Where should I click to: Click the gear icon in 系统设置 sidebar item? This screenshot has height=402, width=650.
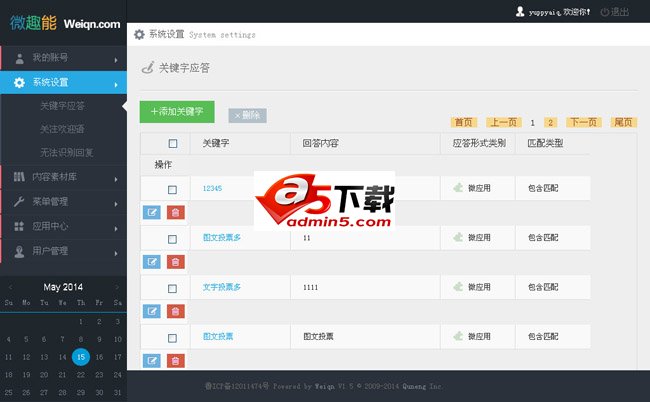(19, 82)
